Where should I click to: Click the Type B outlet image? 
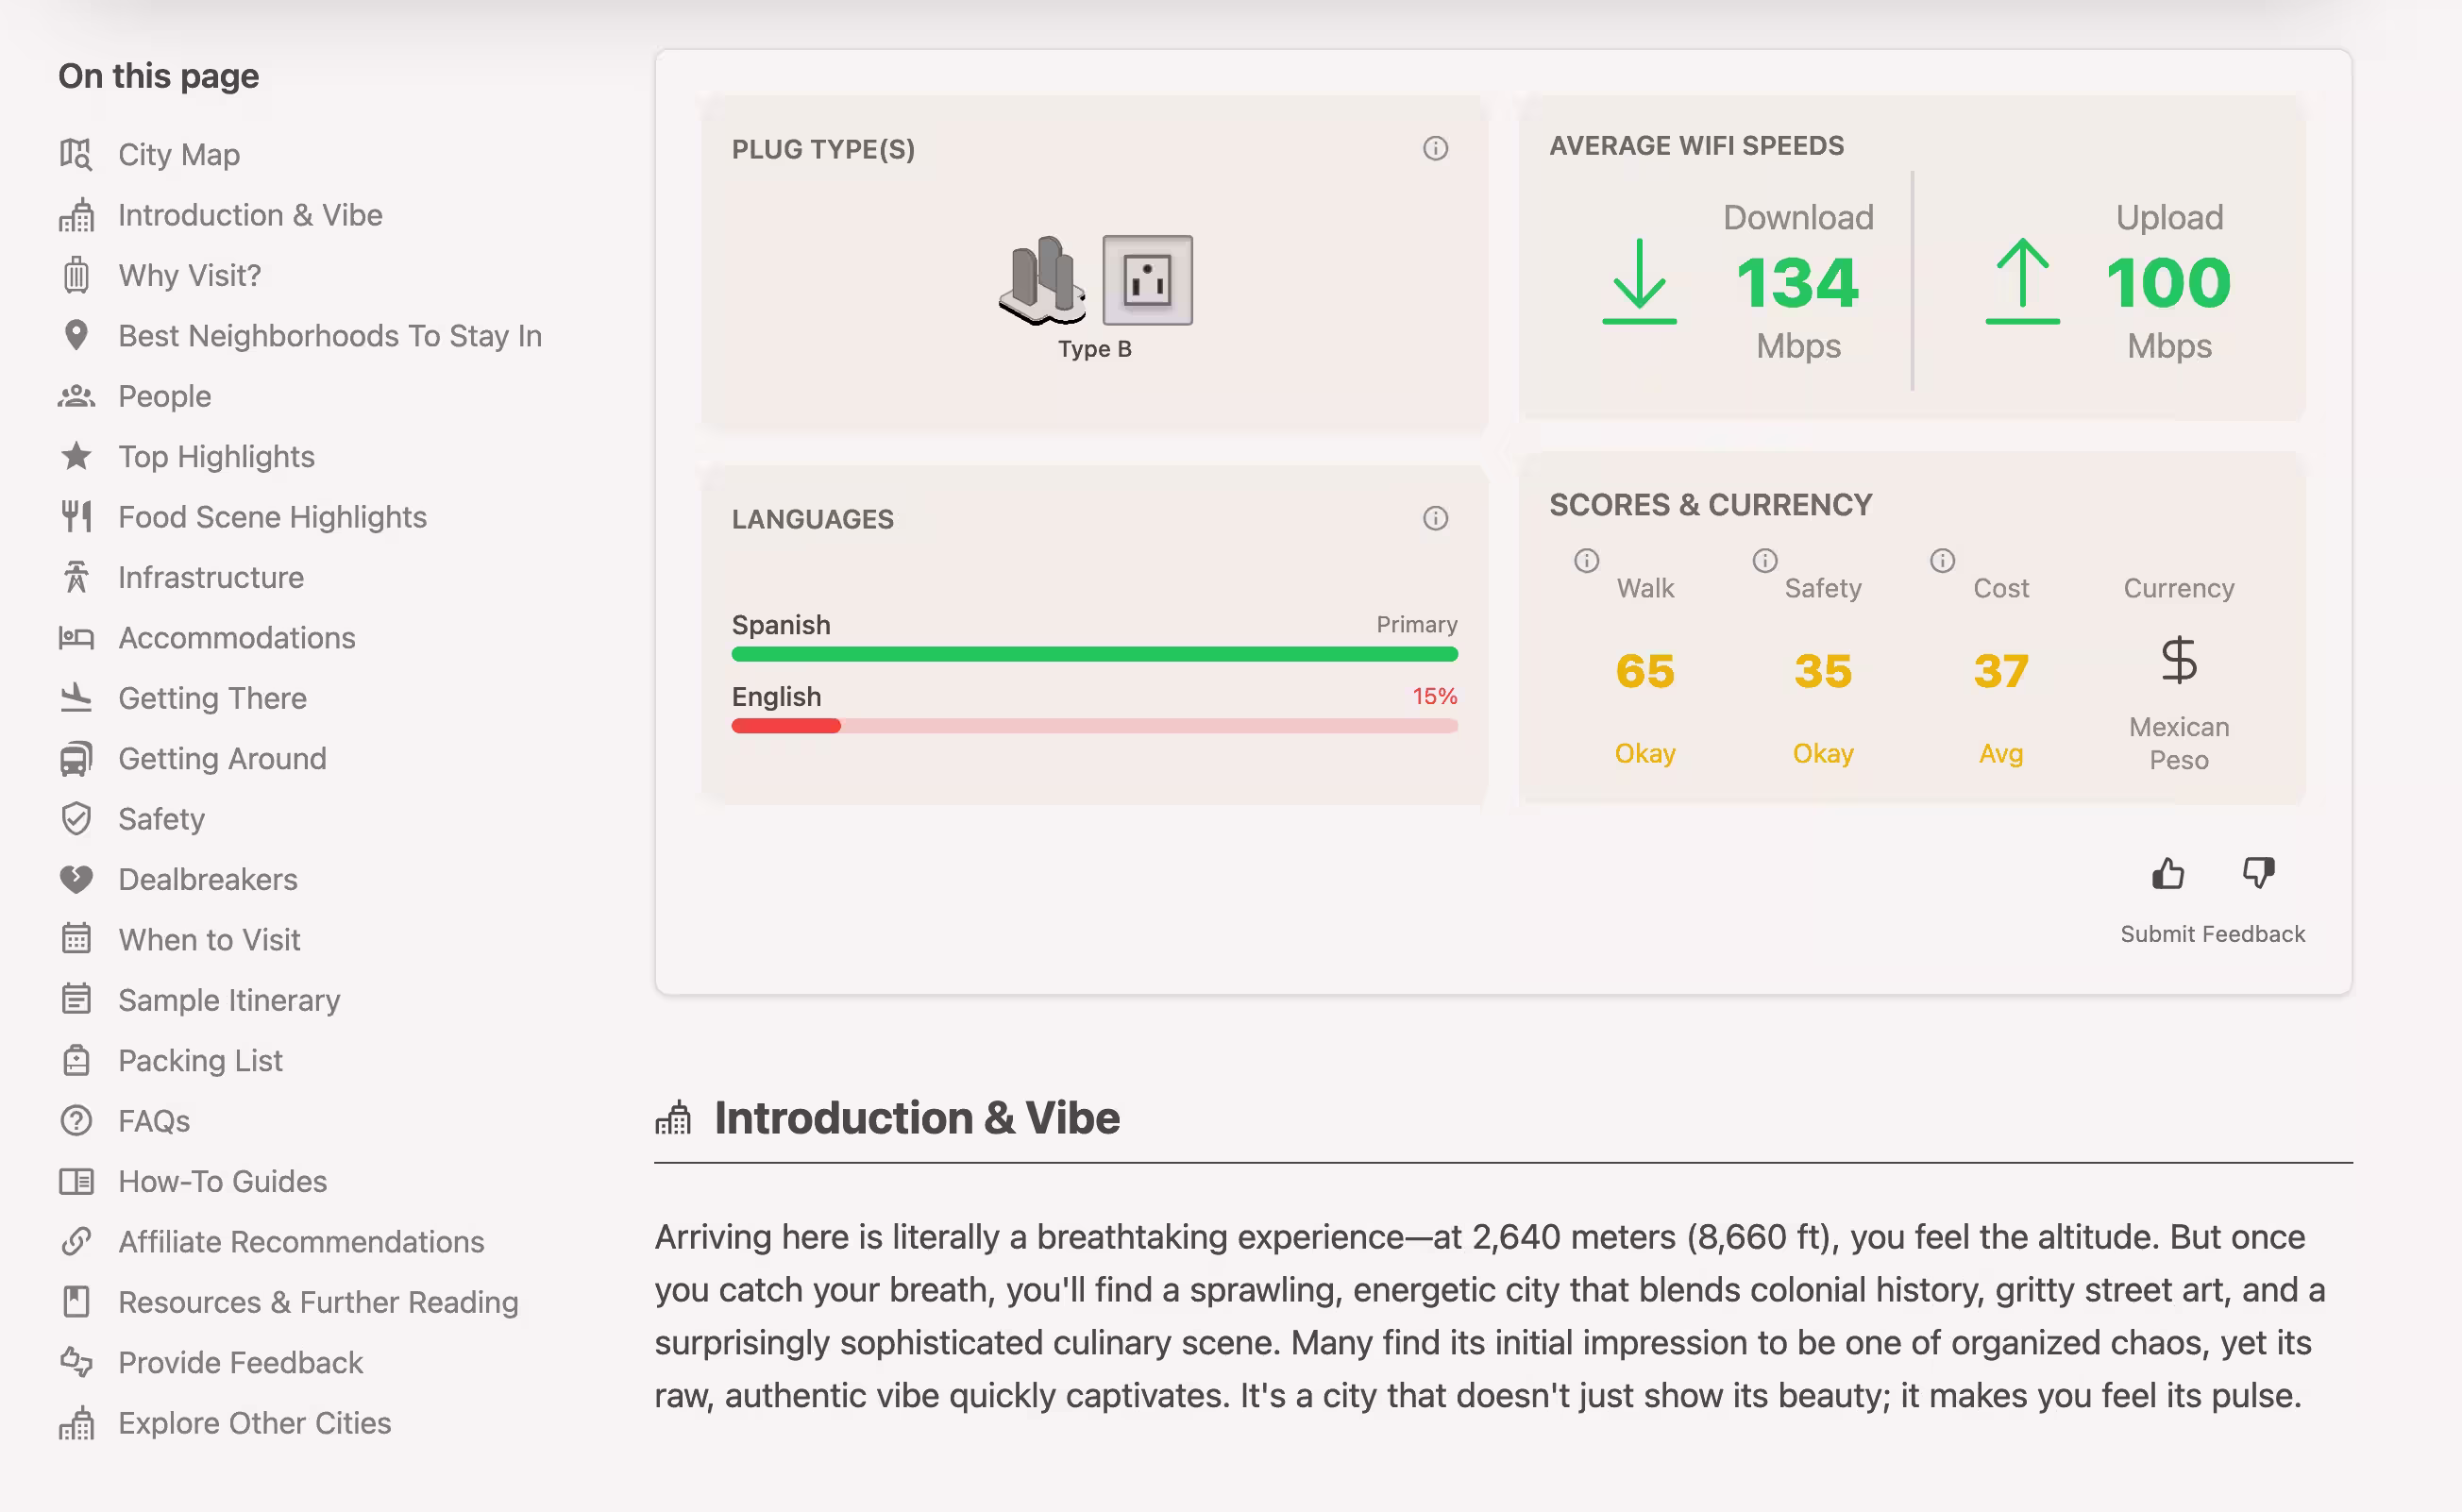coord(1147,280)
